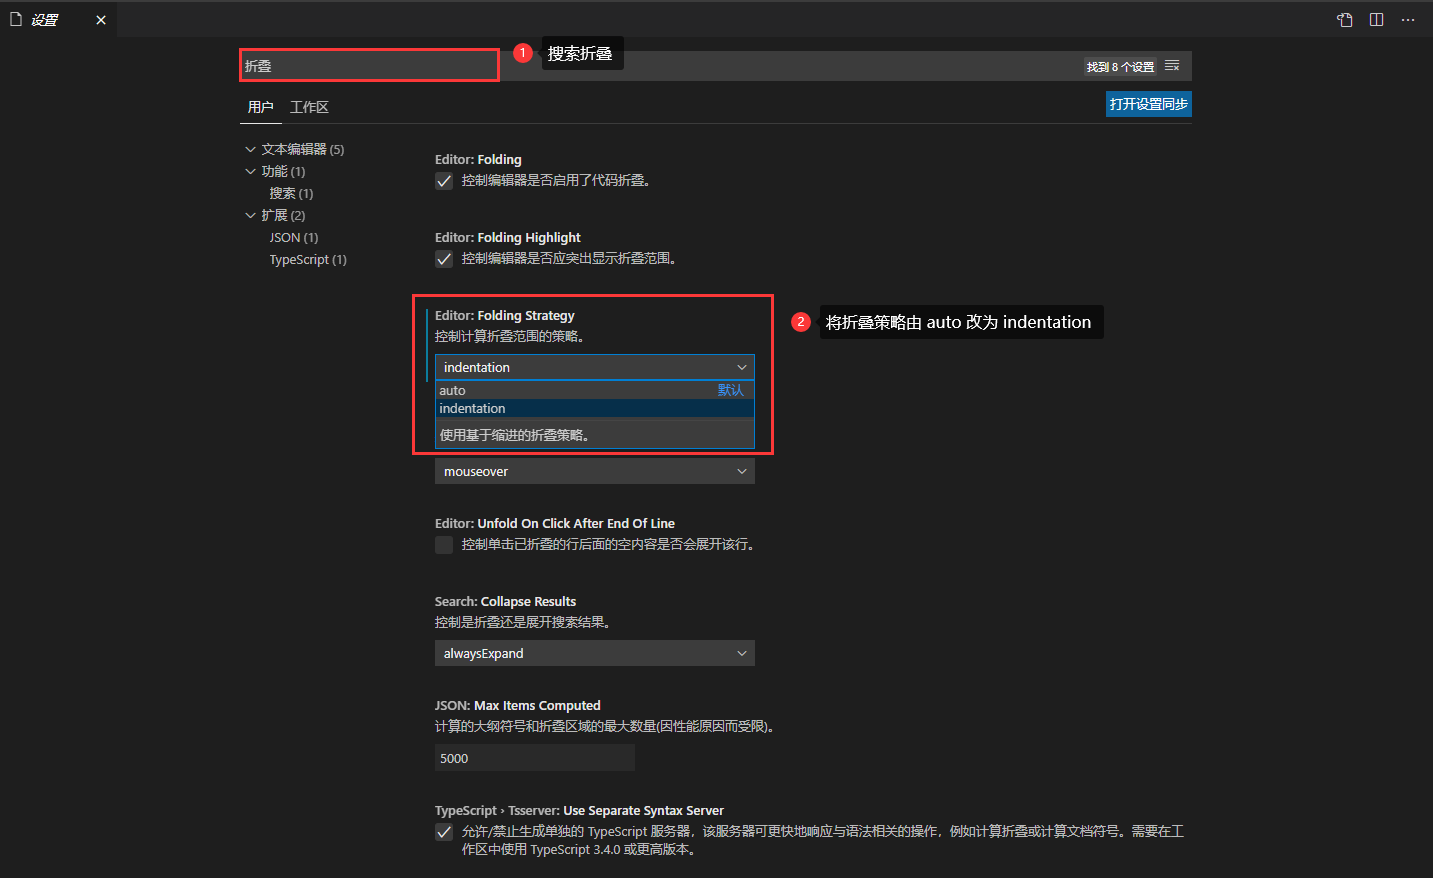
Task: Click the clear settings search filter icon
Action: 1172,66
